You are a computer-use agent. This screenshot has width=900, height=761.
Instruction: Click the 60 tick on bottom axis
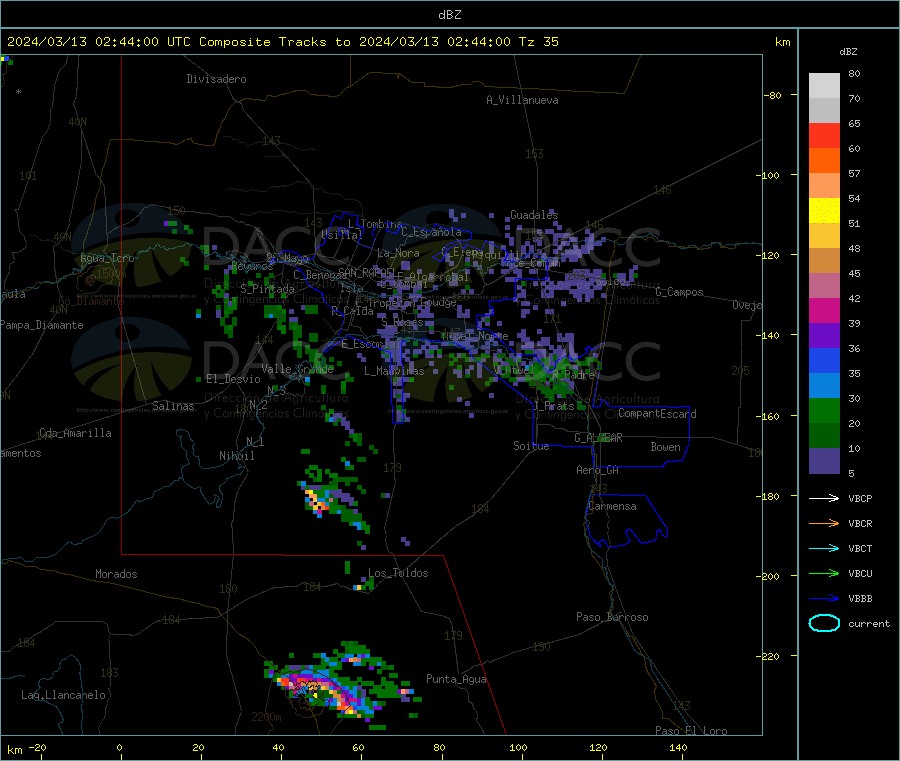[x=358, y=747]
